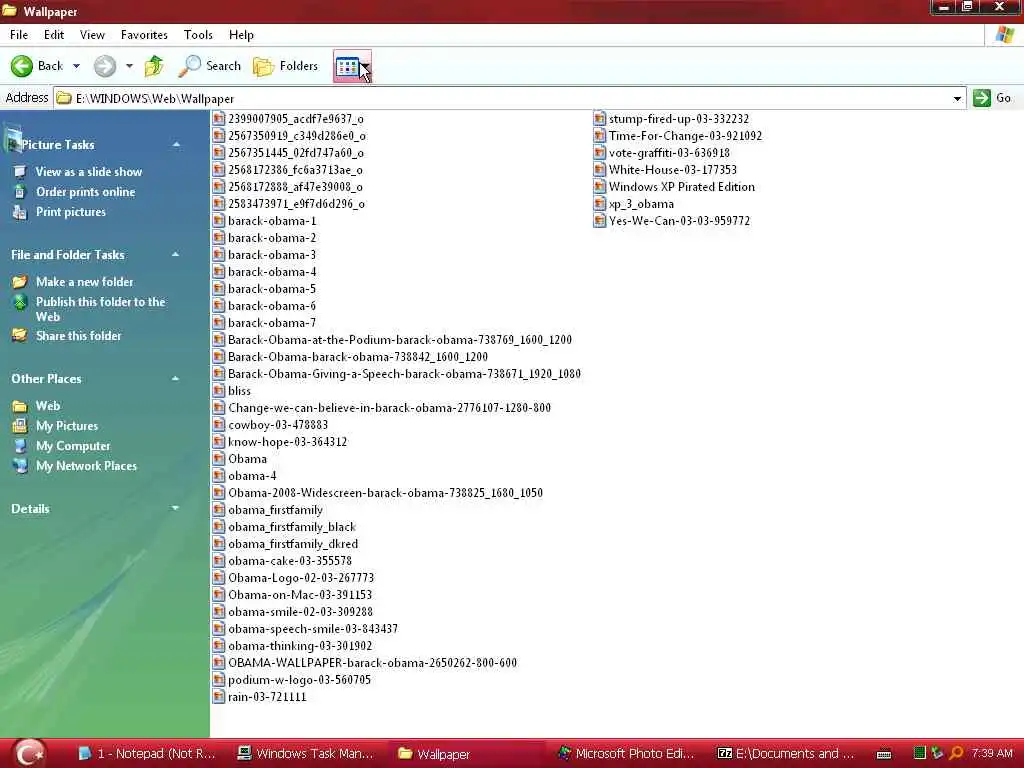Switch to E:\Documents and taskbar button
Viewport: 1024px width, 768px height.
pyautogui.click(x=786, y=754)
